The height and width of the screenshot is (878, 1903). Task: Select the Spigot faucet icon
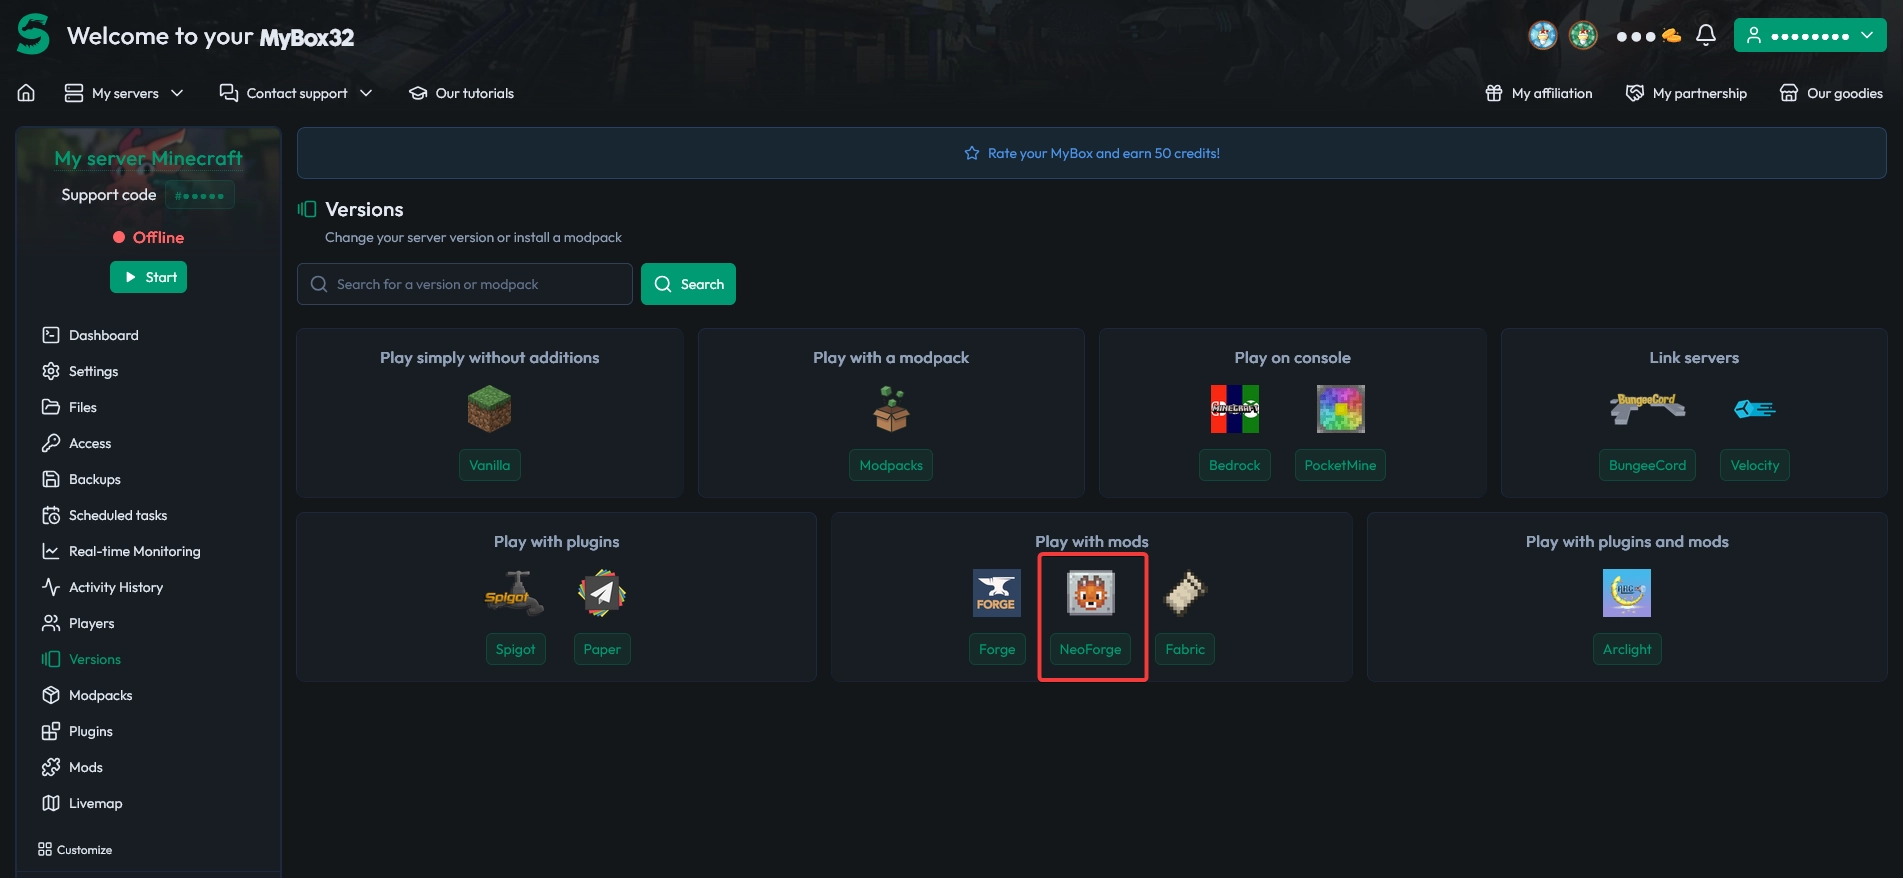click(515, 593)
